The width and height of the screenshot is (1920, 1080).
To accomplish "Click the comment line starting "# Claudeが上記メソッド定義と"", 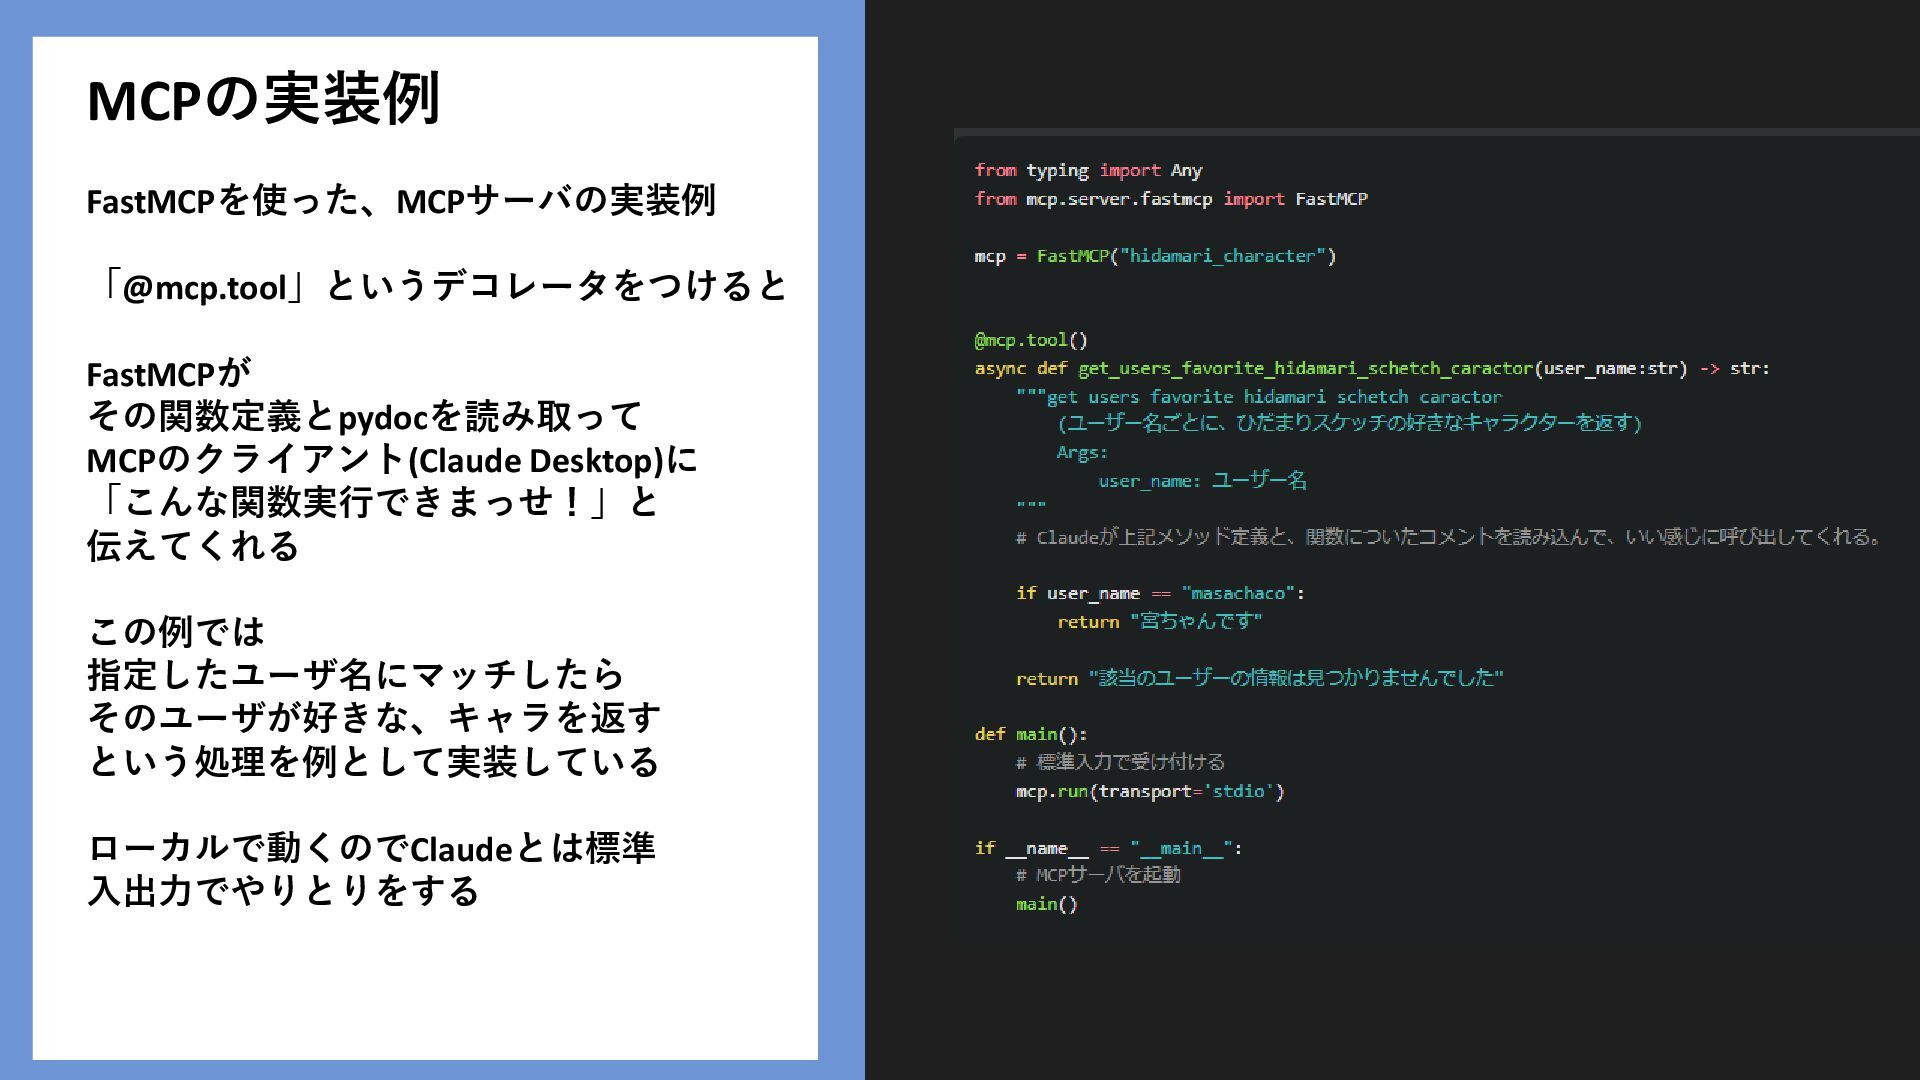I will click(x=1449, y=538).
